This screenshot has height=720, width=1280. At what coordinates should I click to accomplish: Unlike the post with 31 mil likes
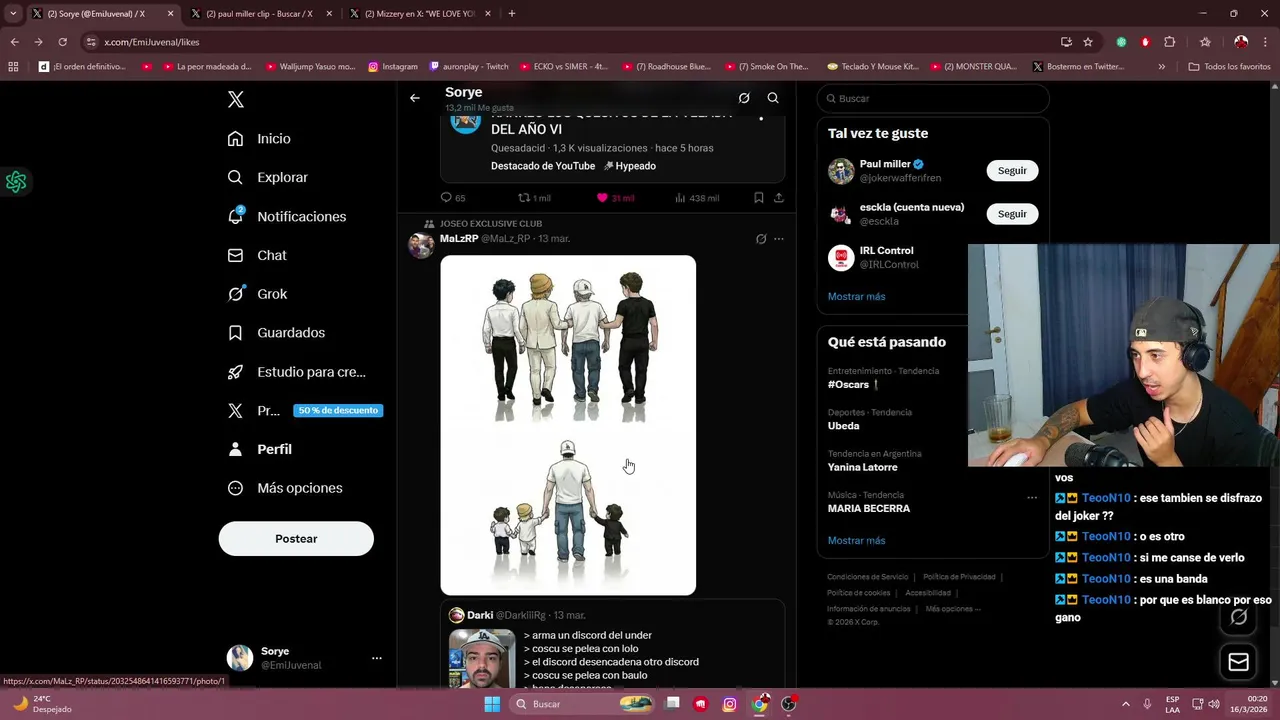click(x=602, y=198)
